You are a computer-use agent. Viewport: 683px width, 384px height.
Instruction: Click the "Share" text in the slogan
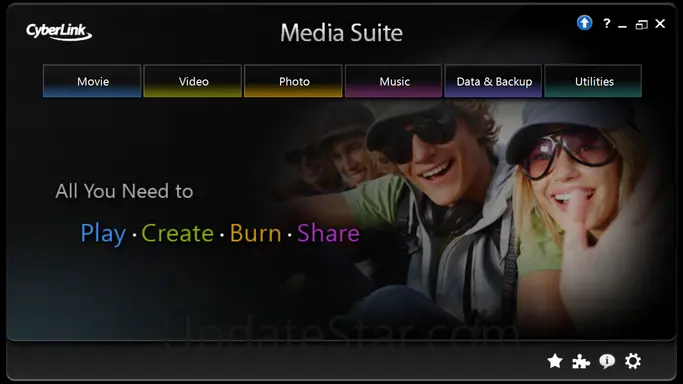click(x=328, y=233)
